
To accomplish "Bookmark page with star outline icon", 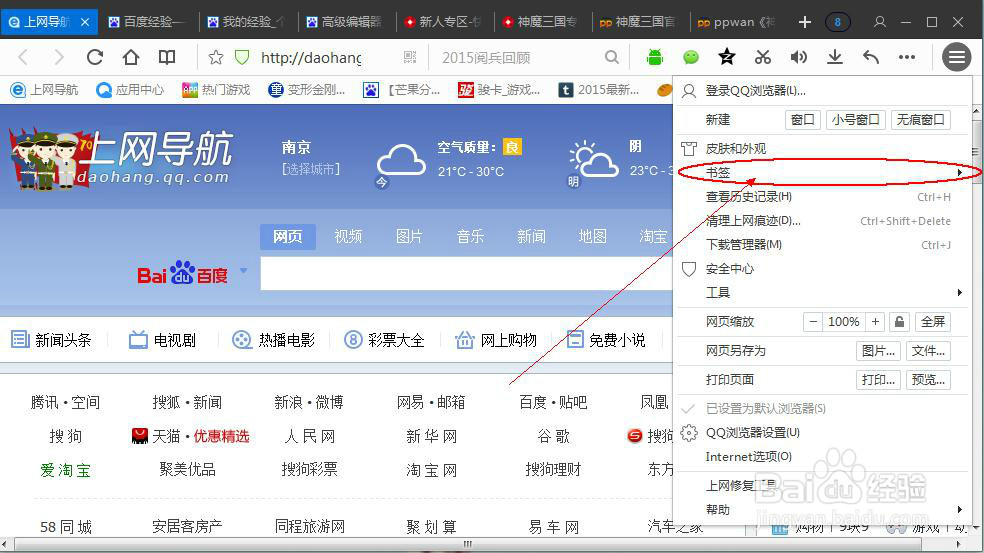I will coord(215,58).
